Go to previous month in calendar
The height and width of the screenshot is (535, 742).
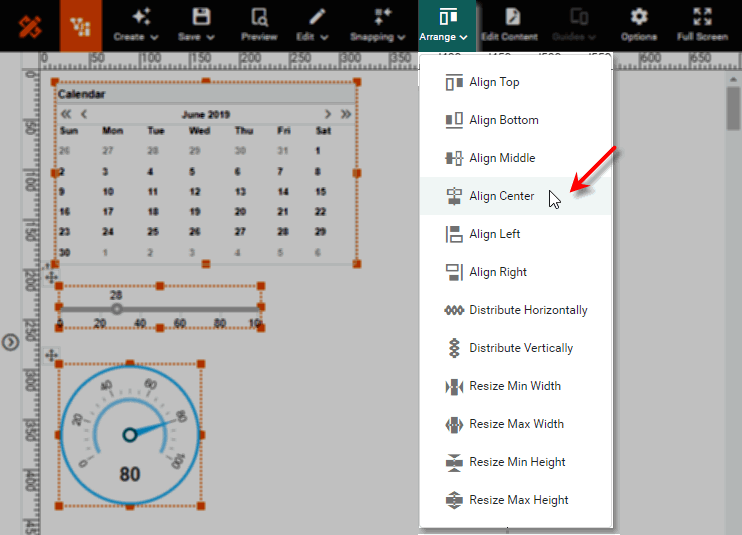[84, 114]
